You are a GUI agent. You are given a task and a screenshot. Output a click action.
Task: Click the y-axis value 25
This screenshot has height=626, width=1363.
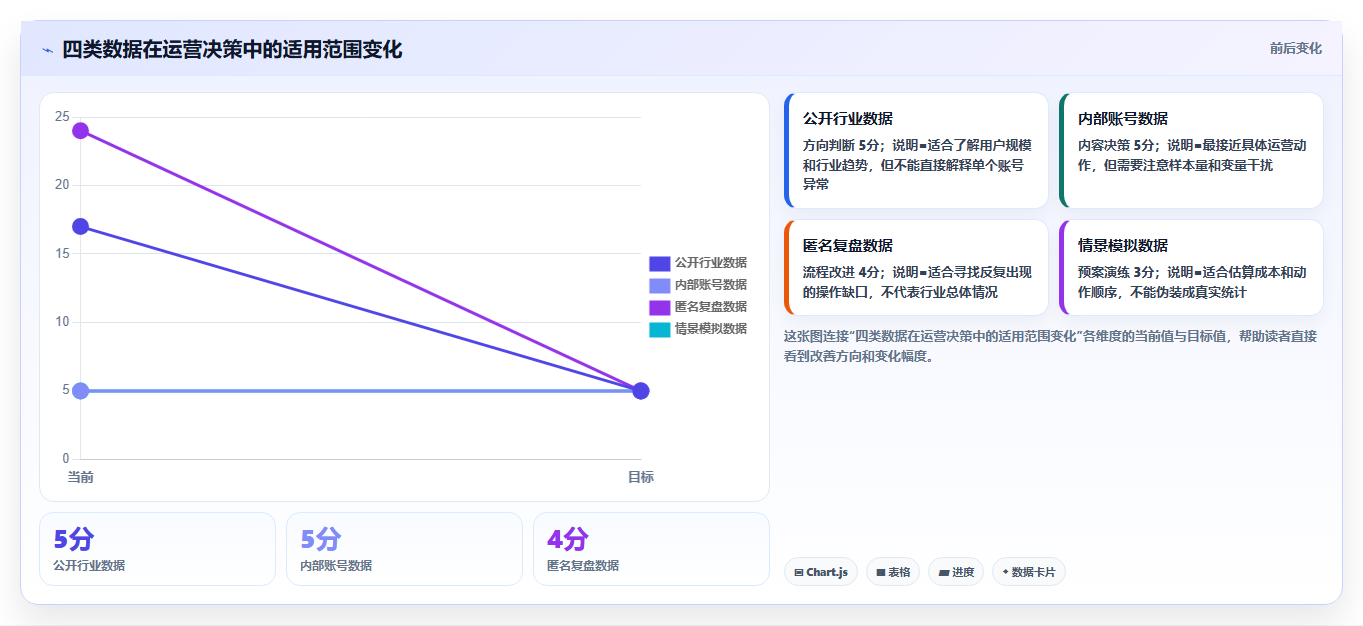pos(62,117)
